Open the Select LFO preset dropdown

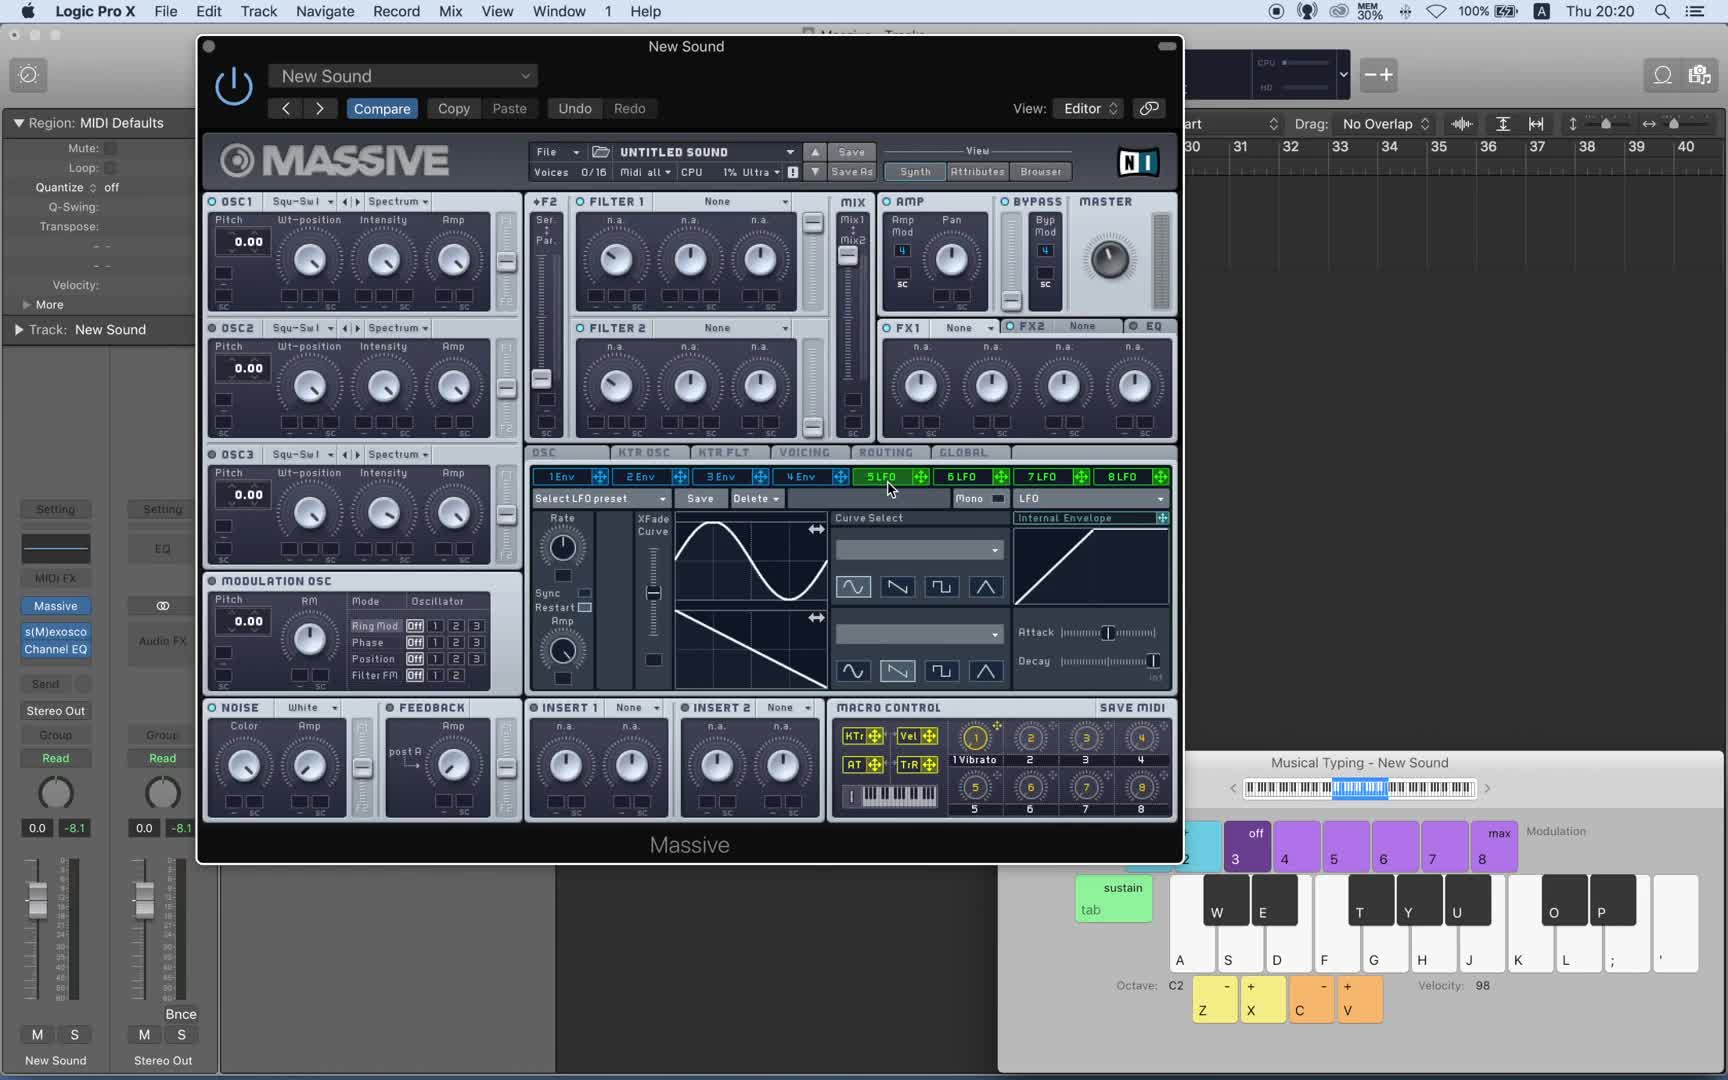click(600, 498)
